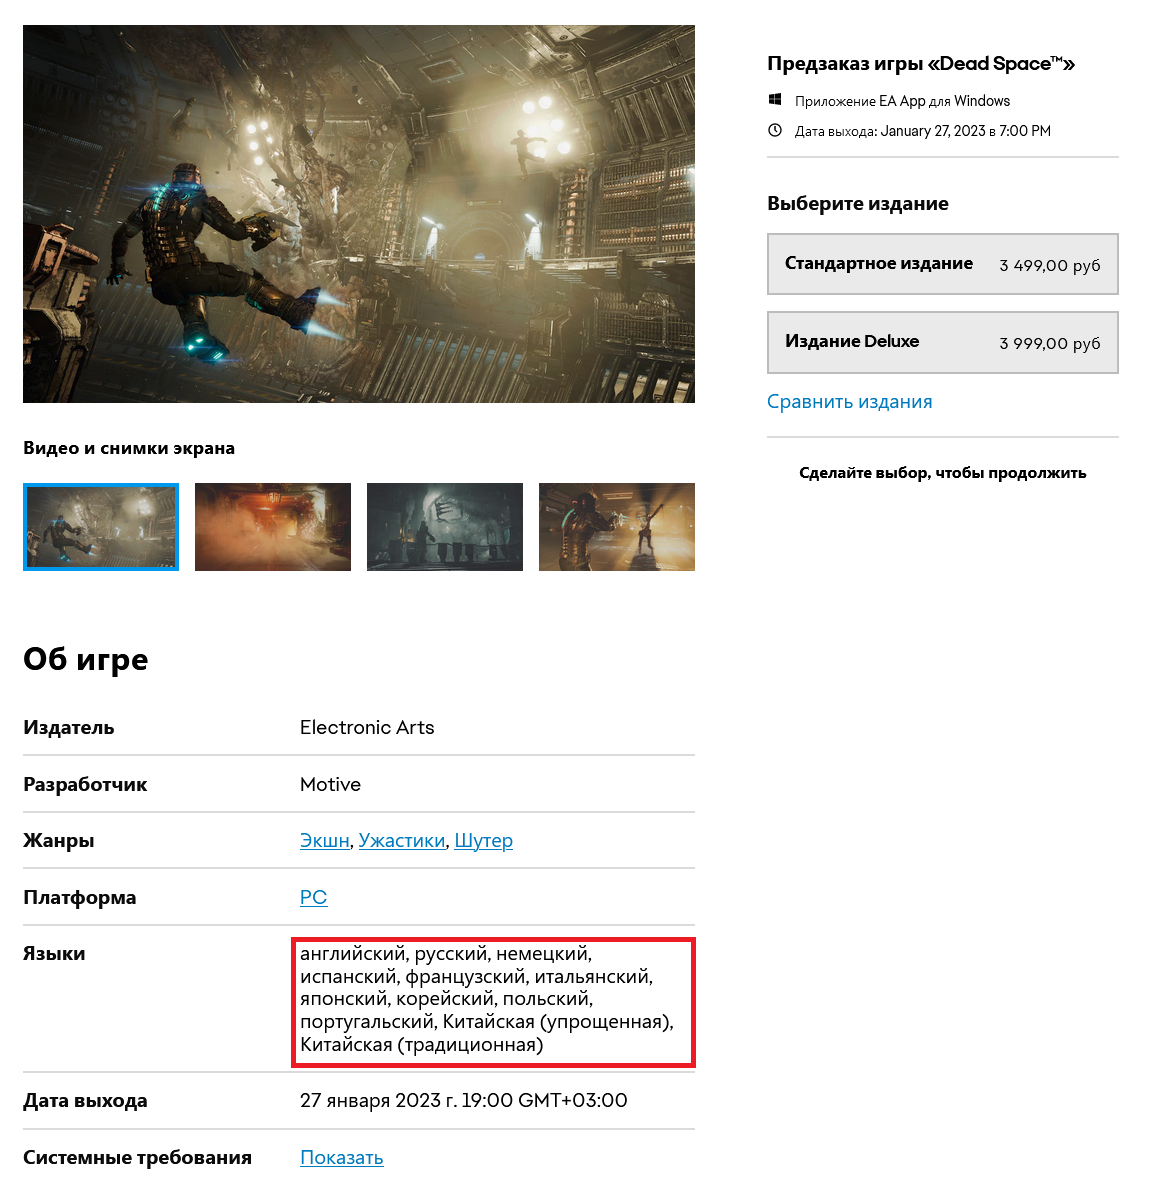
Task: Click the Windows logo icon beside EA App
Action: coord(775,100)
